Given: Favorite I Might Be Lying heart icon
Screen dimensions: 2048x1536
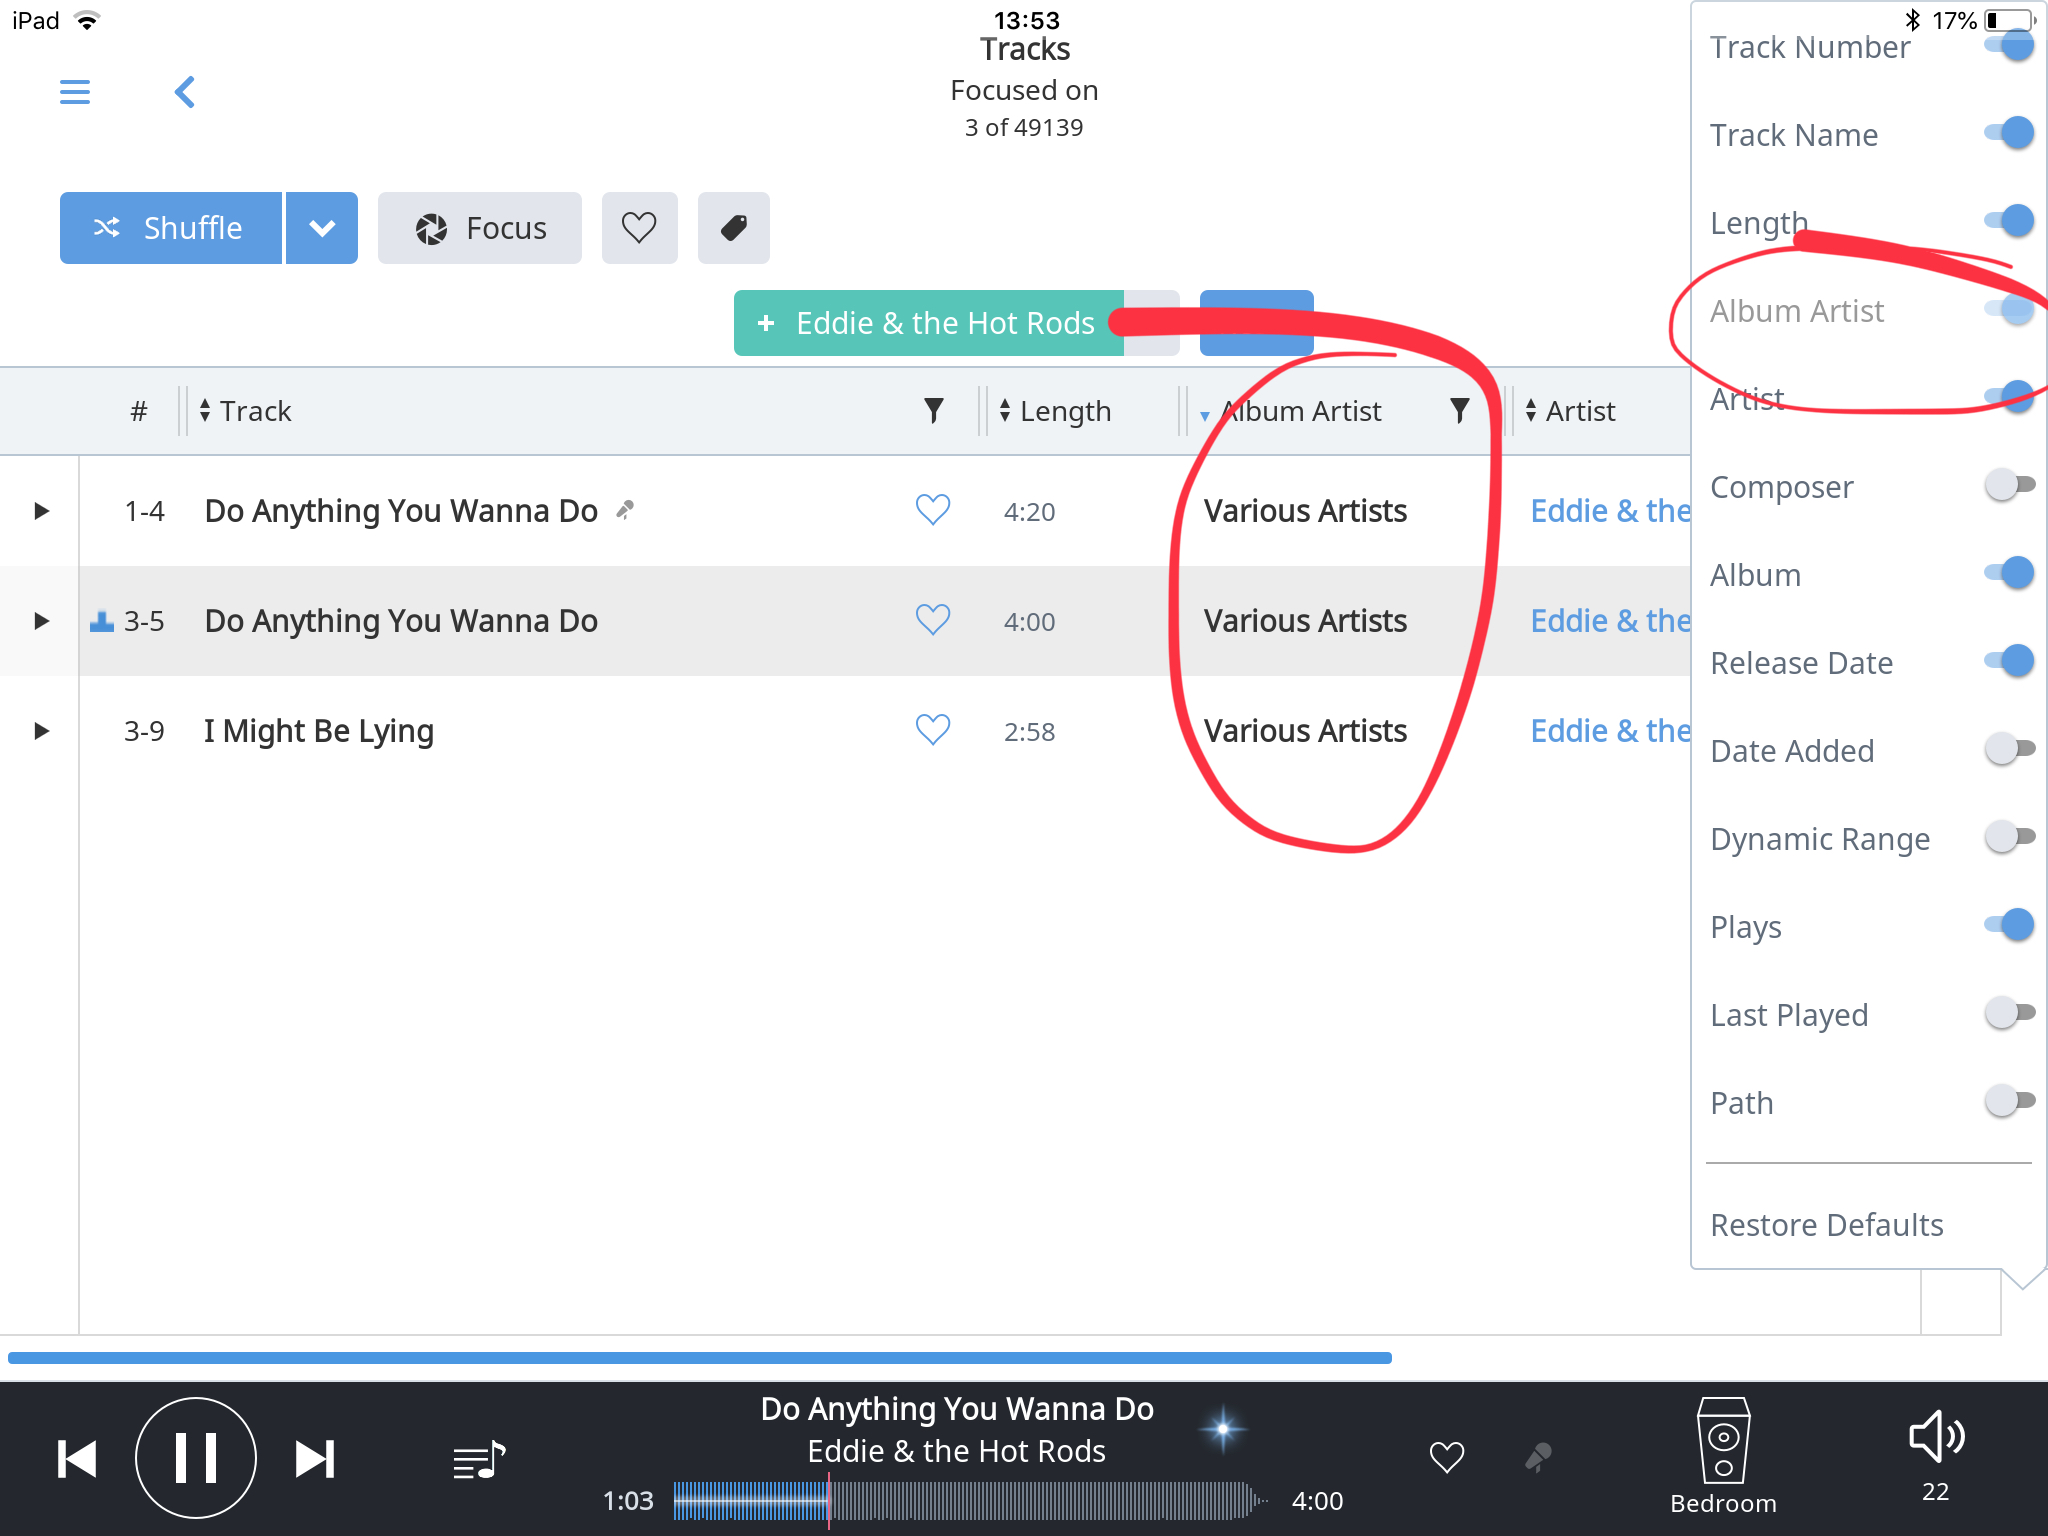Looking at the screenshot, I should pyautogui.click(x=933, y=730).
